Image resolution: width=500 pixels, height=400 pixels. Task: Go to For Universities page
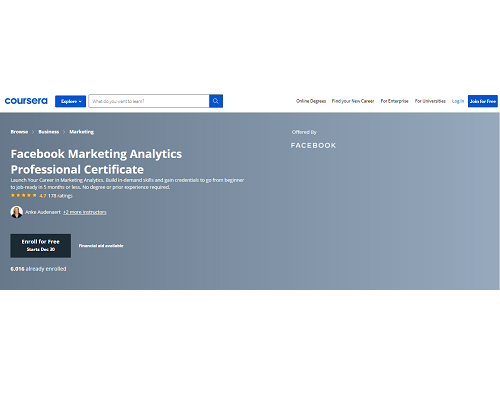[430, 101]
